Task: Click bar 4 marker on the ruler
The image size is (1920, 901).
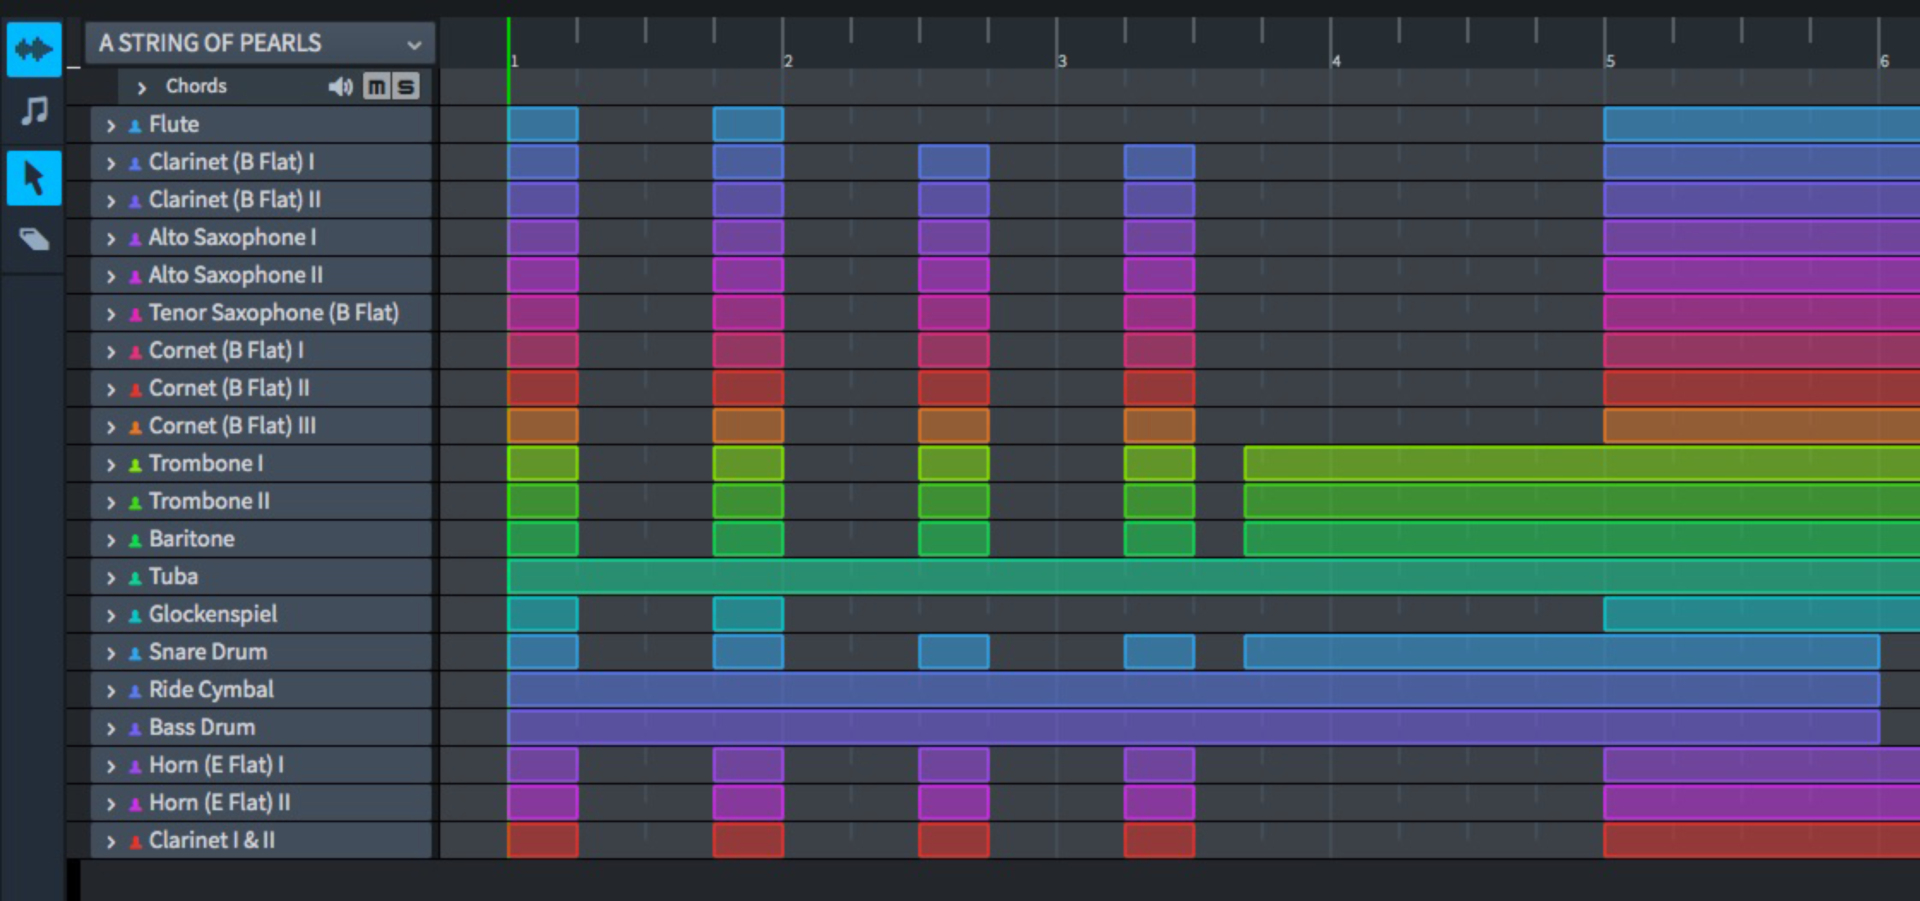Action: coord(1336,61)
